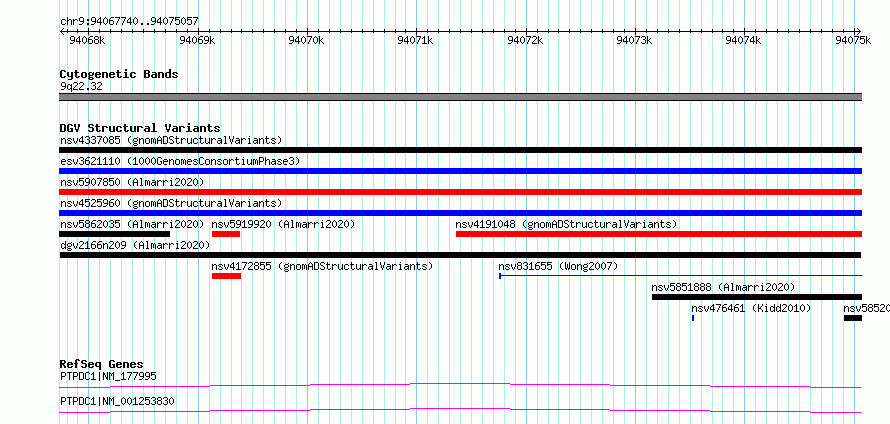
Task: Open the blue nsv4525960 variant bar
Action: tap(460, 213)
